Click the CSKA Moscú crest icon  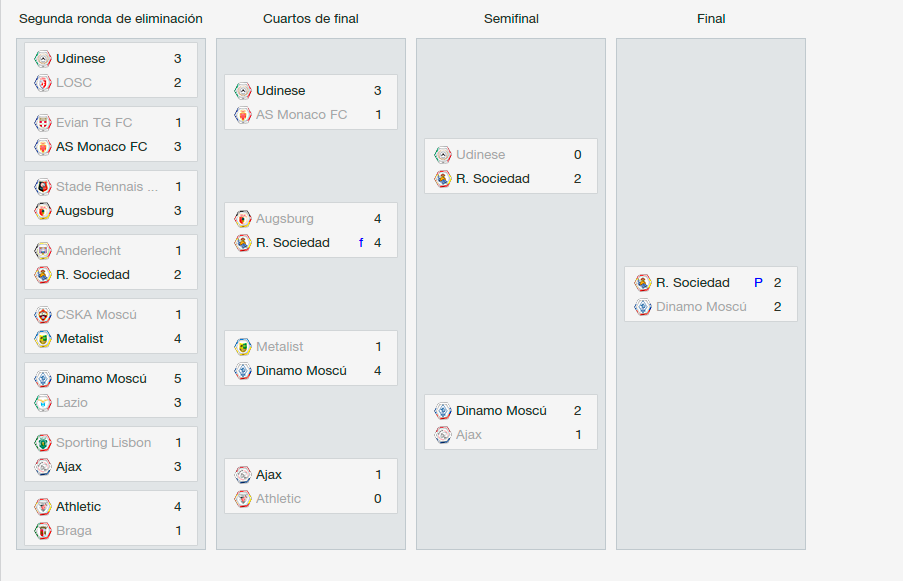point(43,315)
